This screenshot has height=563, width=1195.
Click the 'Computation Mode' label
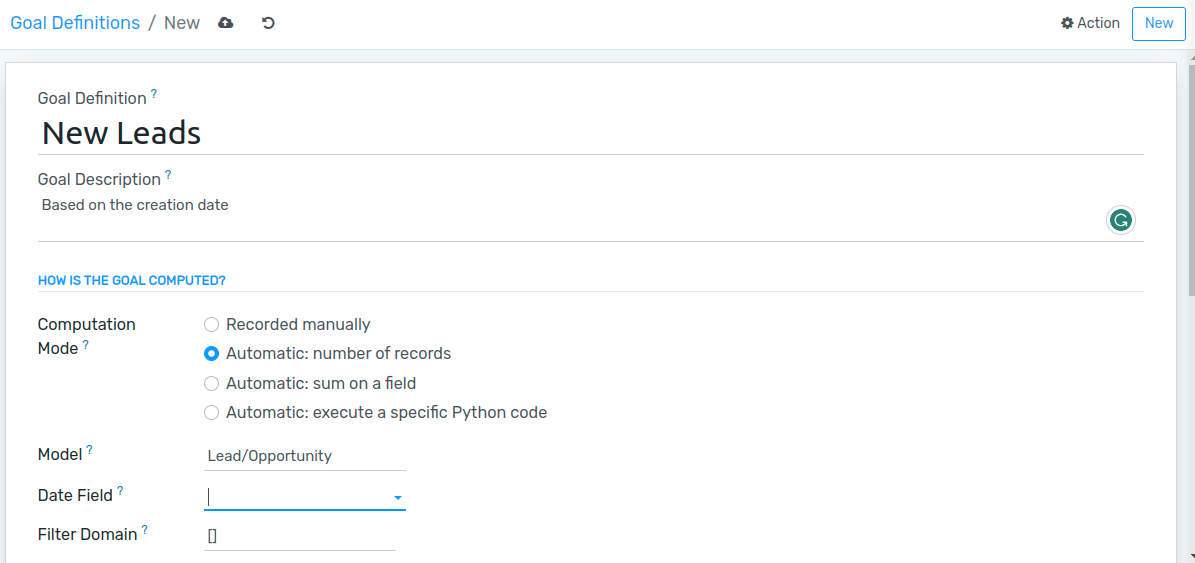tap(86, 336)
